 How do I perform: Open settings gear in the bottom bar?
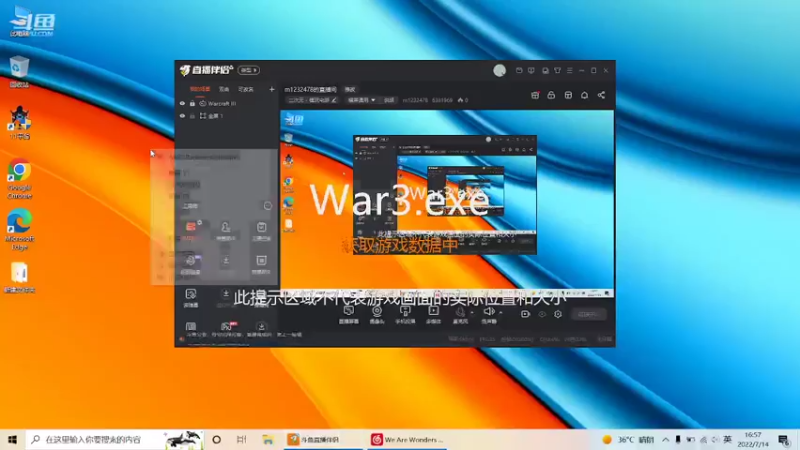click(558, 314)
